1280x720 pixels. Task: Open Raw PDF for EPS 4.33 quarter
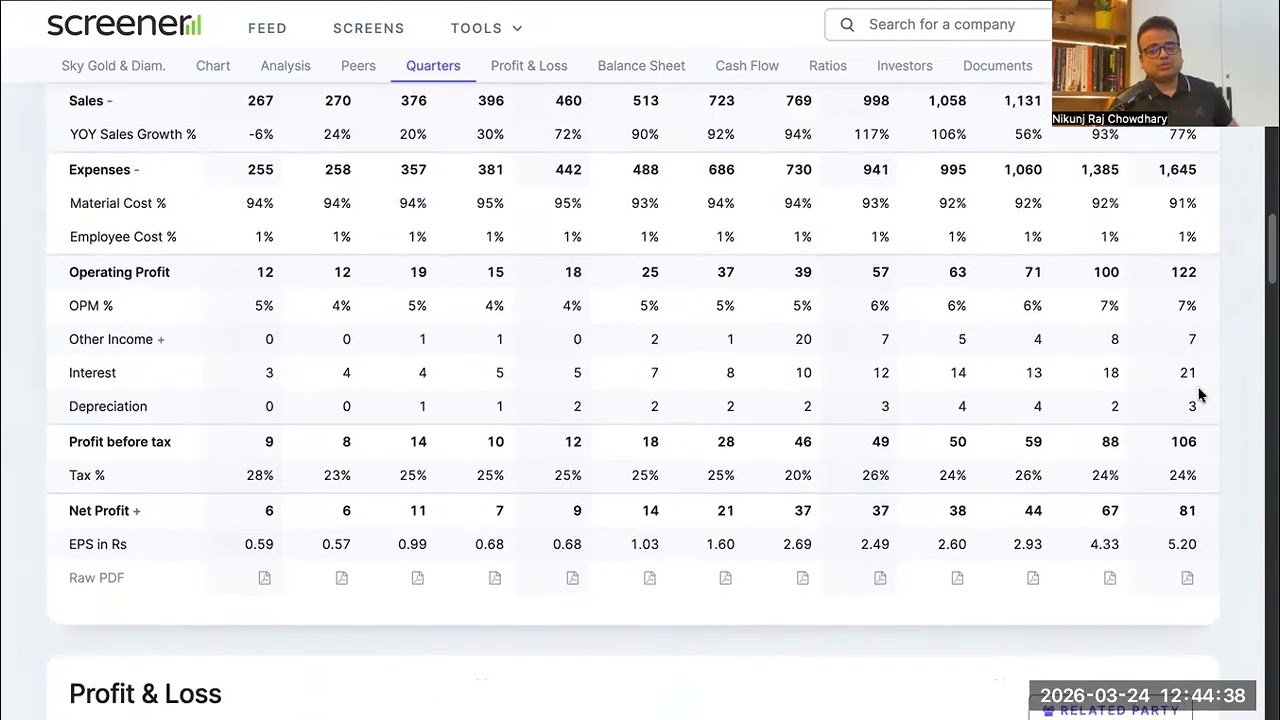coord(1110,578)
